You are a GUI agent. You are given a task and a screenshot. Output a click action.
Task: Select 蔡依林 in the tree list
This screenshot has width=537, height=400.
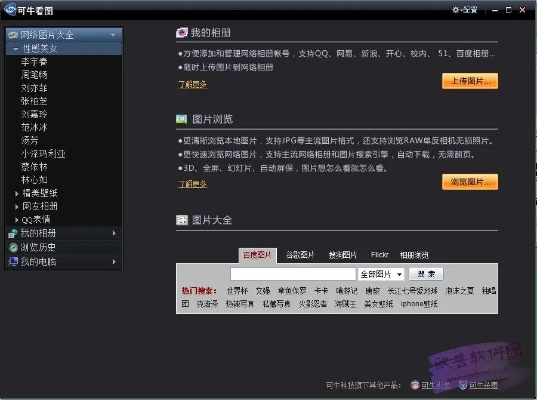[34, 167]
